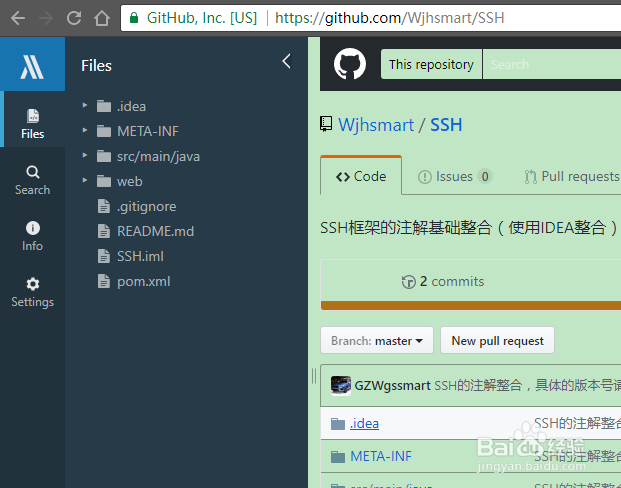Switch to the Code tab
Image resolution: width=621 pixels, height=488 pixels.
tap(361, 176)
